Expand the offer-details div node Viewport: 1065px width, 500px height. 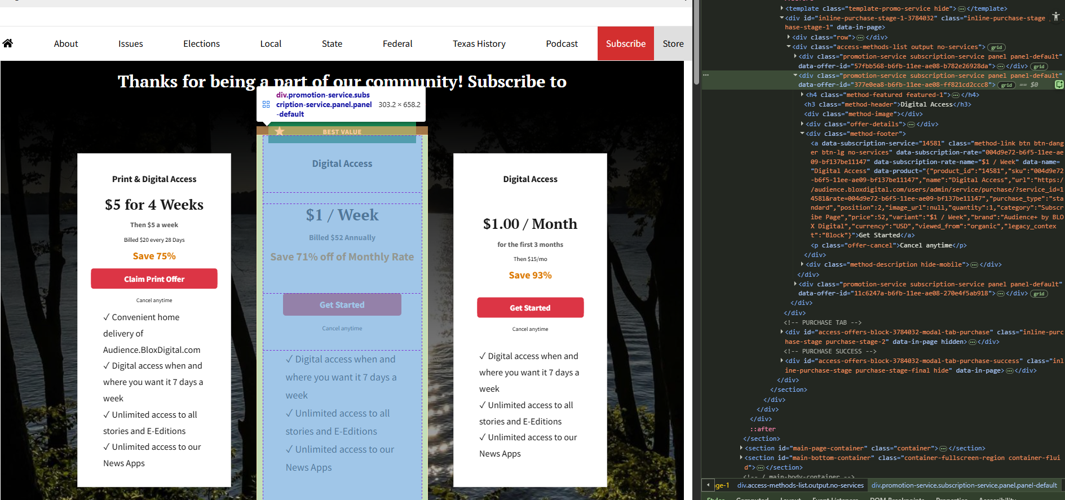pos(802,124)
